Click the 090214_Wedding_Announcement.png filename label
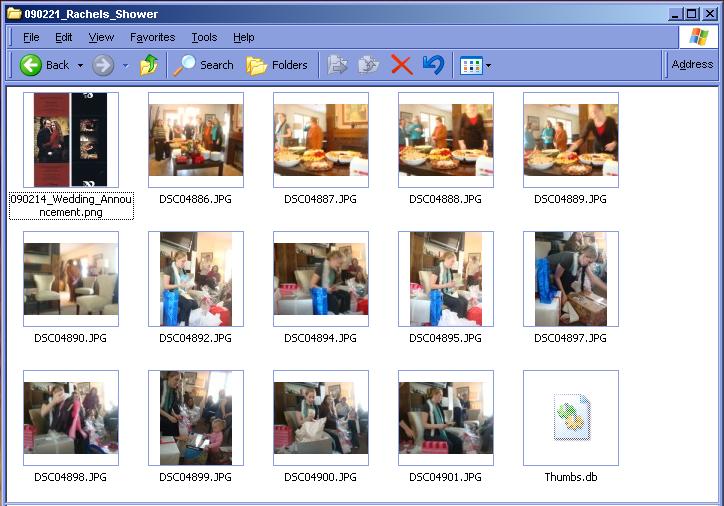The image size is (724, 506). click(71, 206)
